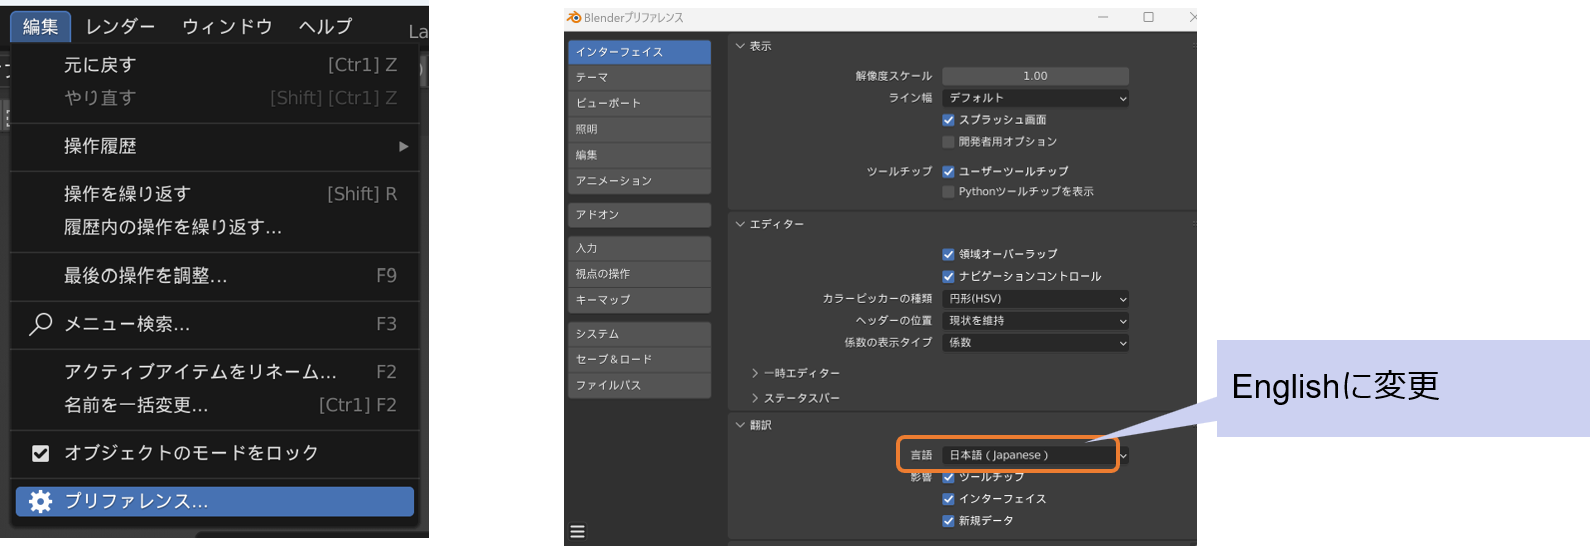The height and width of the screenshot is (546, 1590).
Task: Select 入力 preferences category
Action: [640, 248]
